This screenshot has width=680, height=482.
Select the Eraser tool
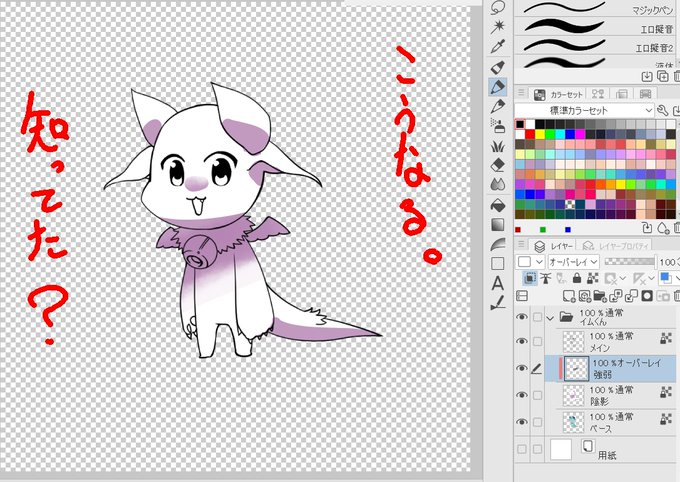pos(498,165)
